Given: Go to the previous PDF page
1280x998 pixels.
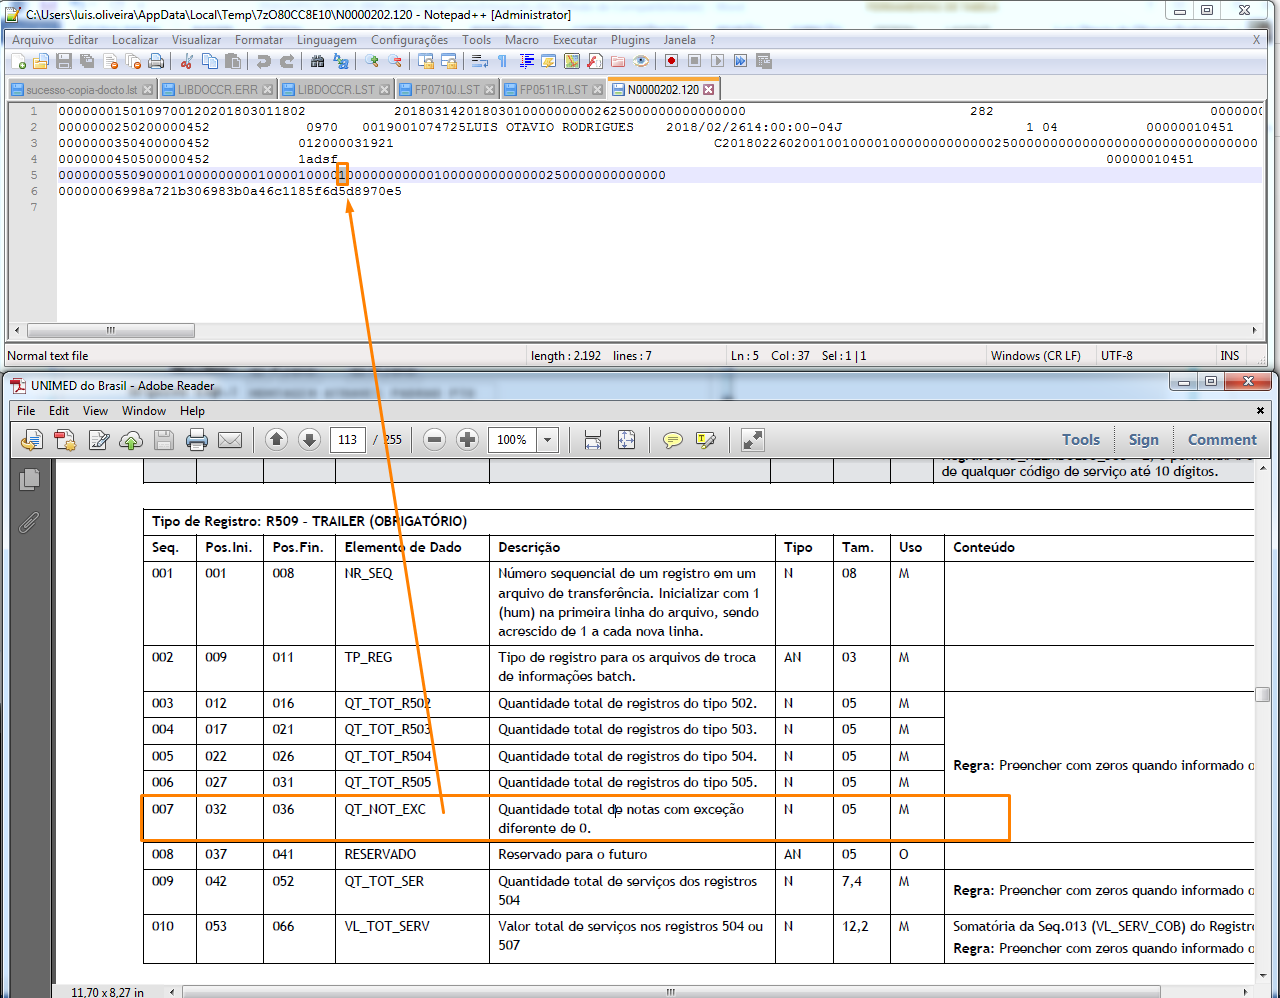Looking at the screenshot, I should (x=277, y=440).
